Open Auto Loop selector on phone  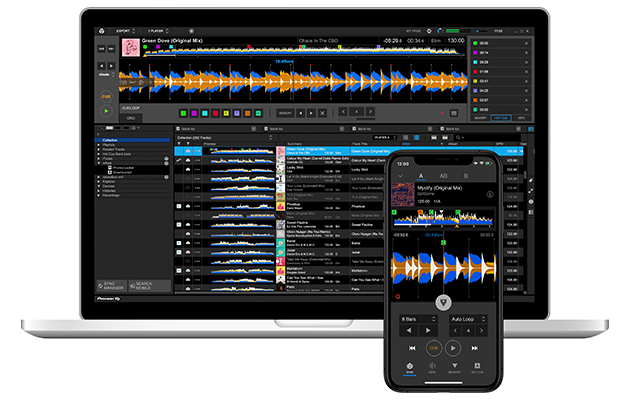tap(468, 318)
